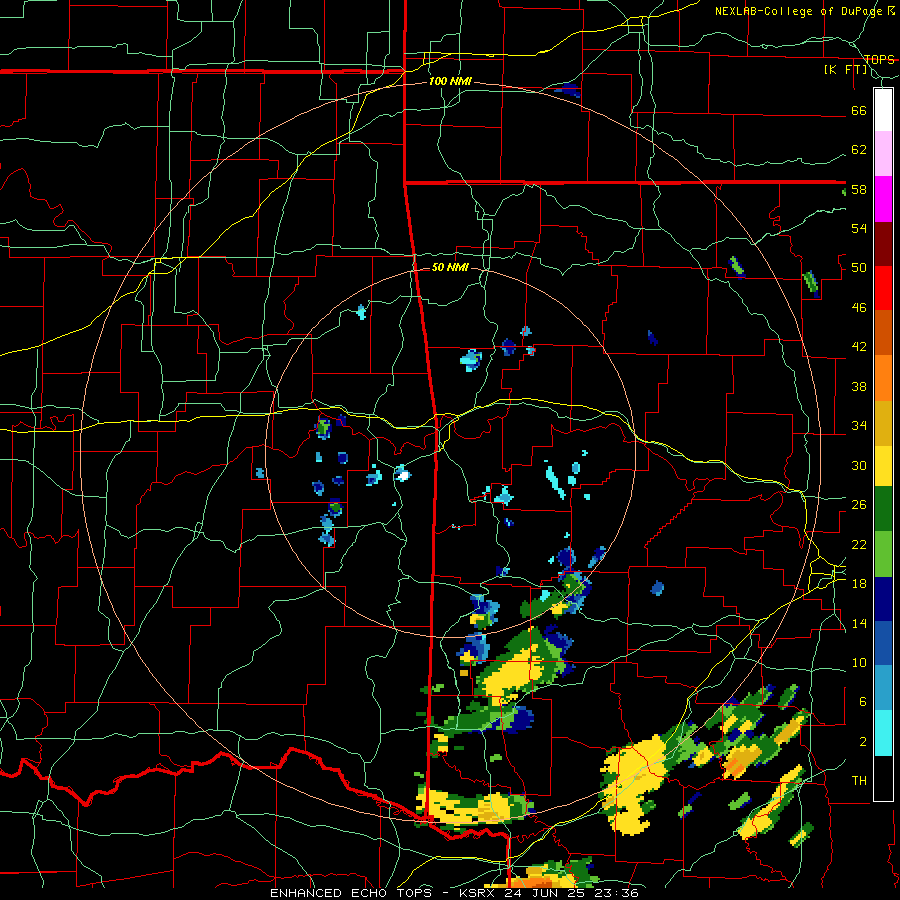Click the legend value 2
The width and height of the screenshot is (900, 900).
click(x=863, y=742)
